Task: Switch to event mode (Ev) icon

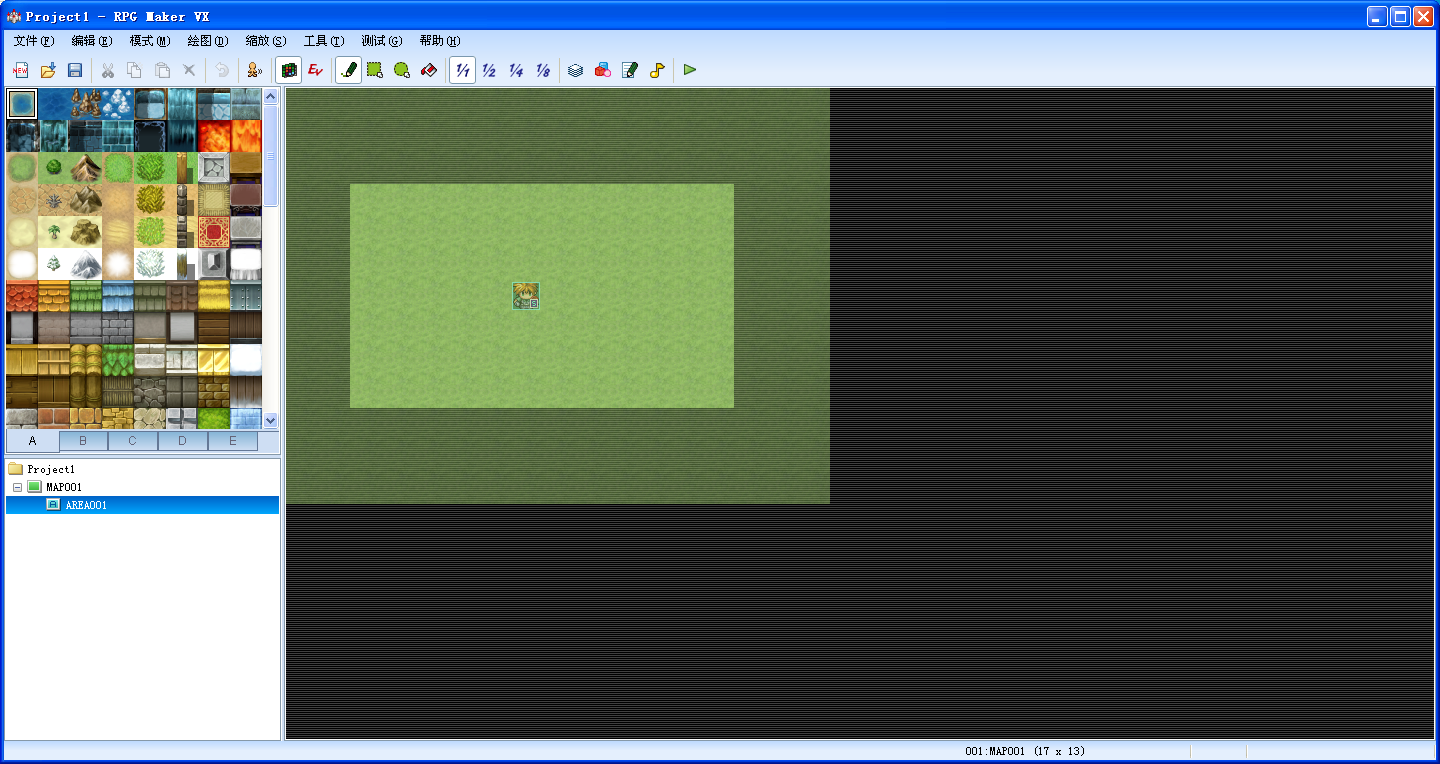Action: point(316,70)
